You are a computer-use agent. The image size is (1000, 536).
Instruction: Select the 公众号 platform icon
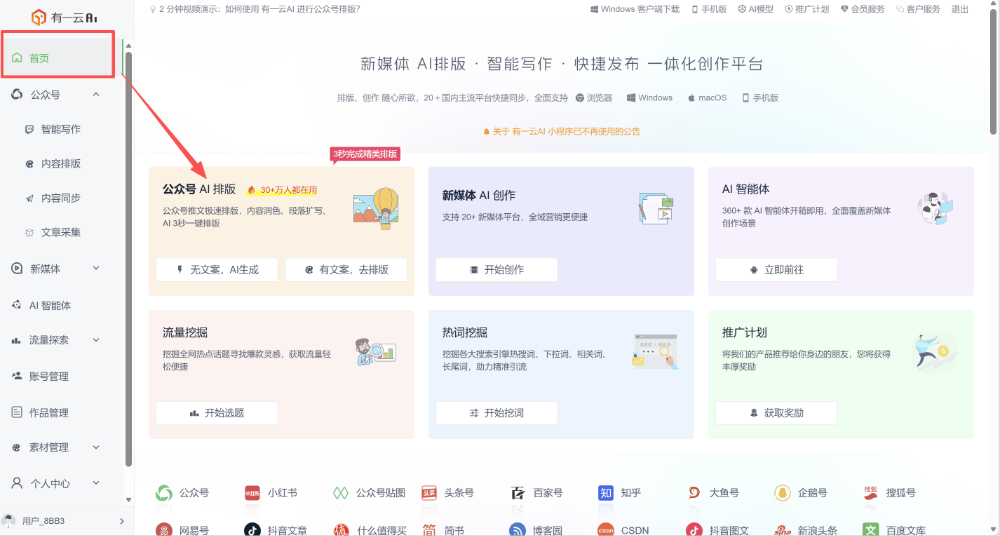164,493
